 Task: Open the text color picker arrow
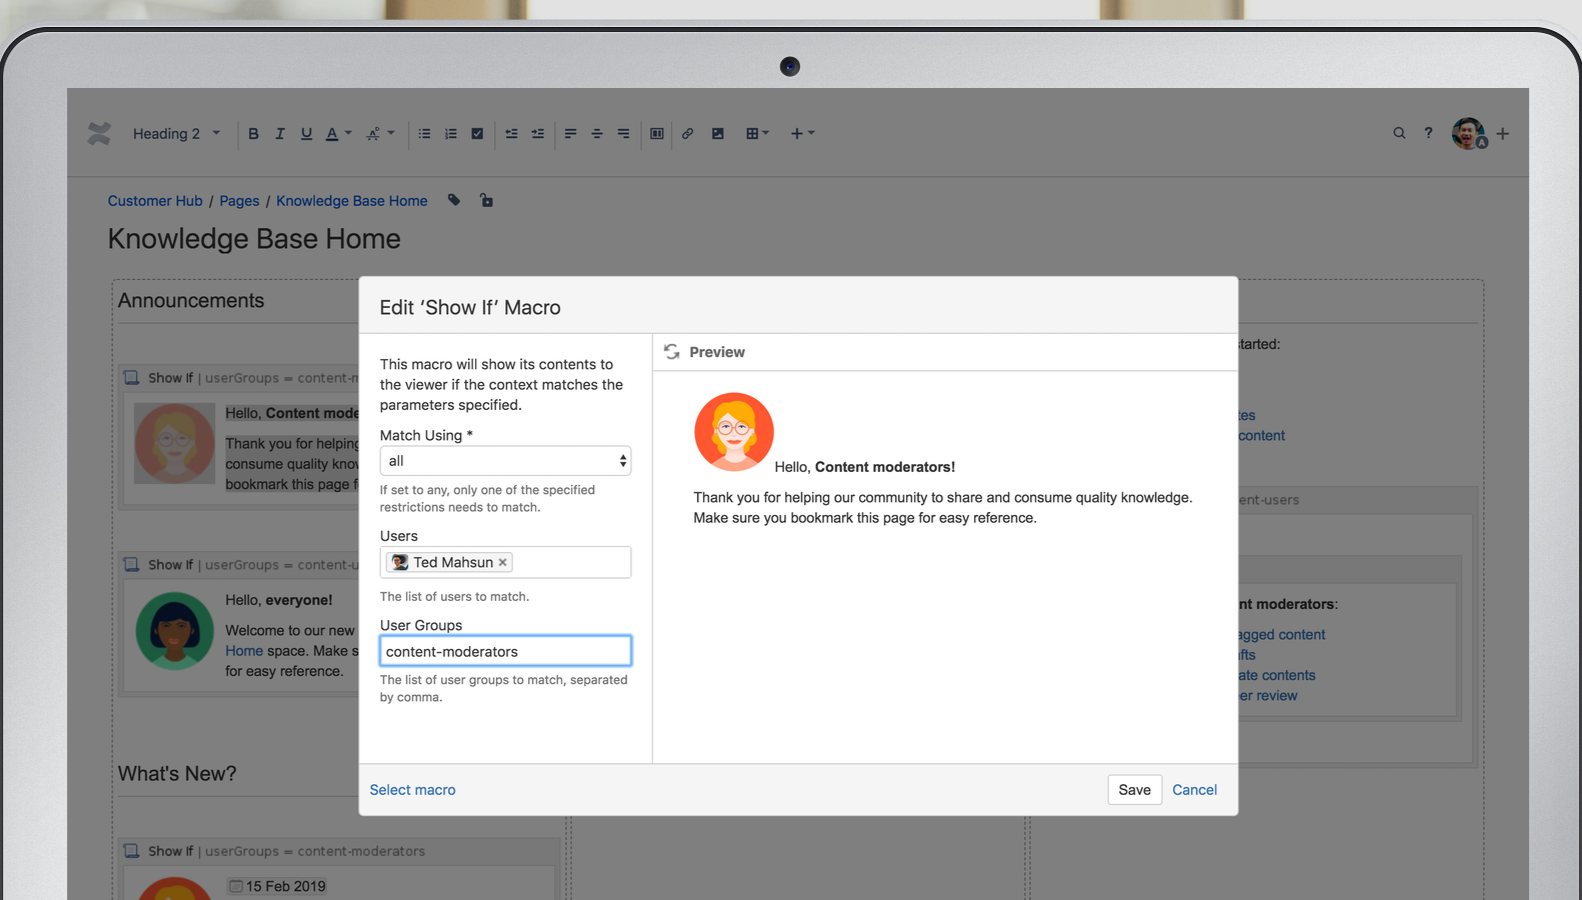[348, 133]
